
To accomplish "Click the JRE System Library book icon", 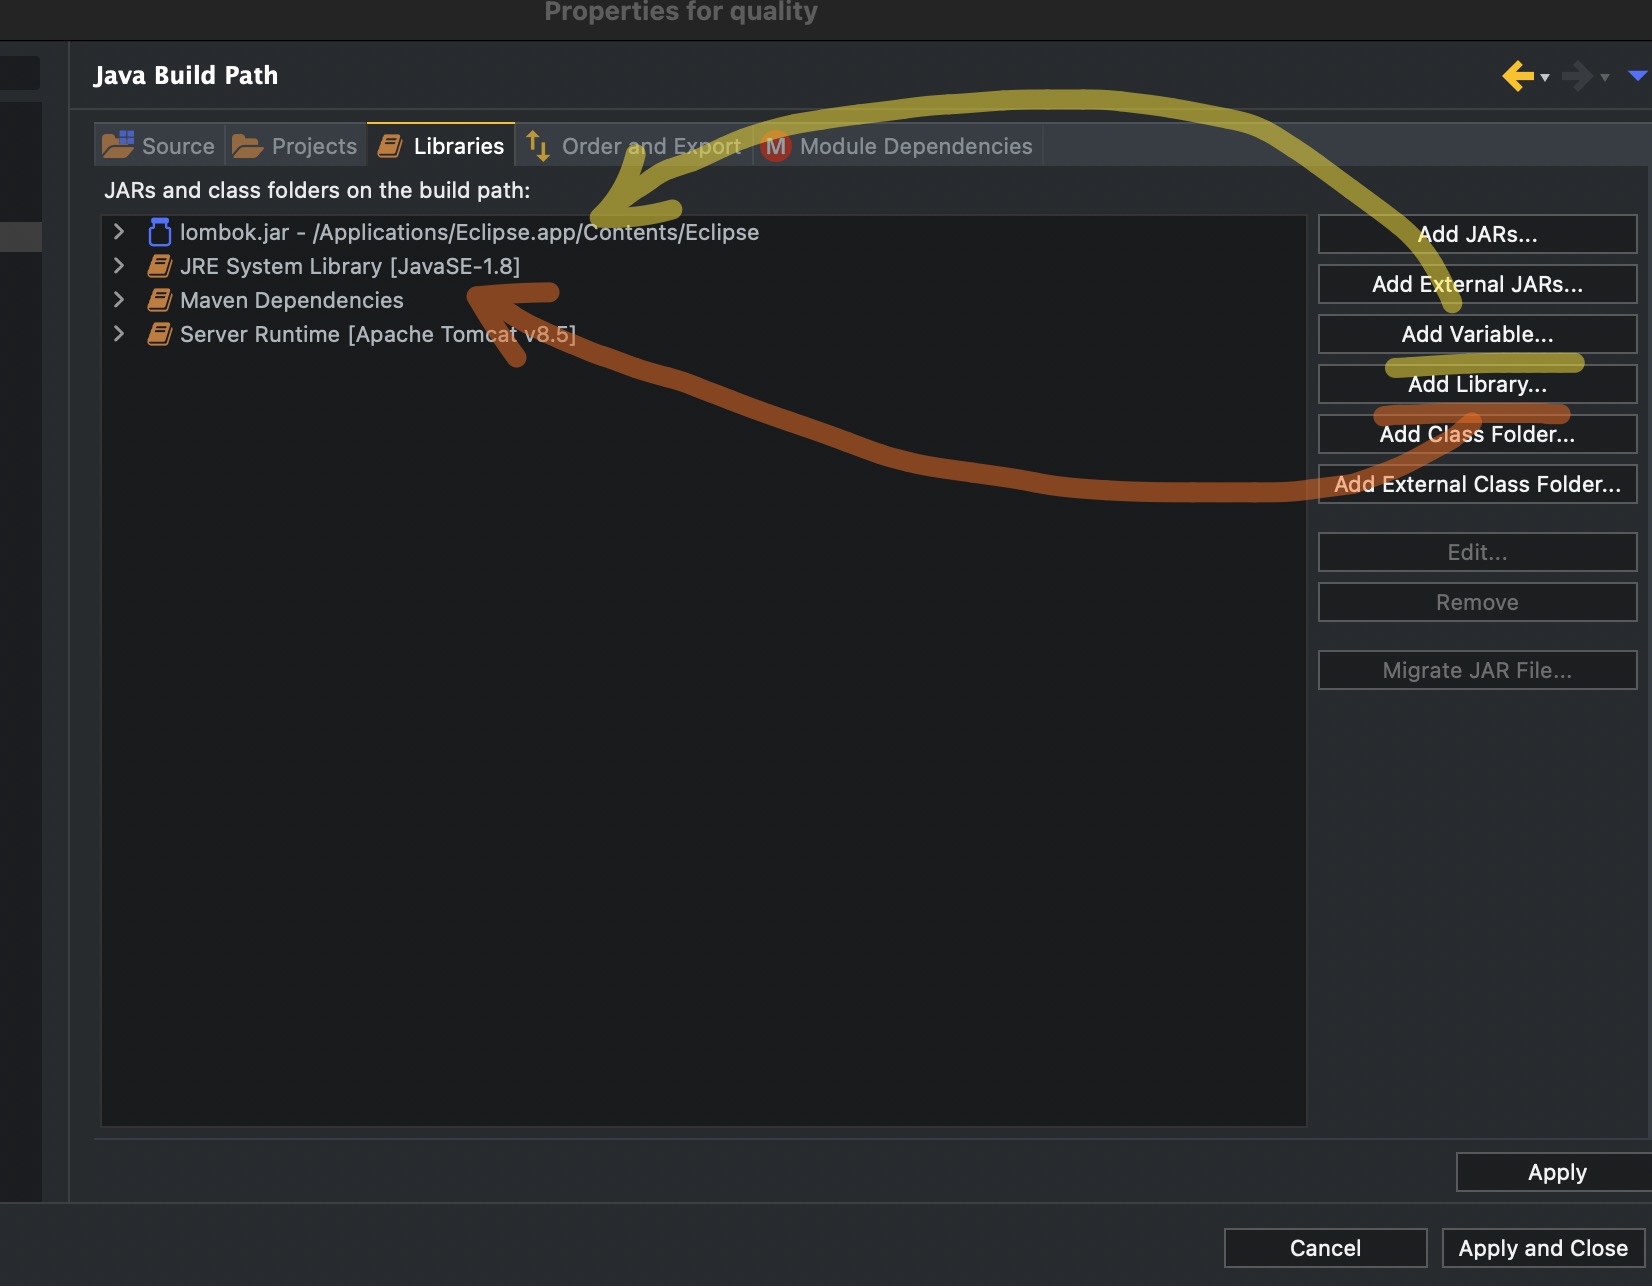I will point(159,266).
